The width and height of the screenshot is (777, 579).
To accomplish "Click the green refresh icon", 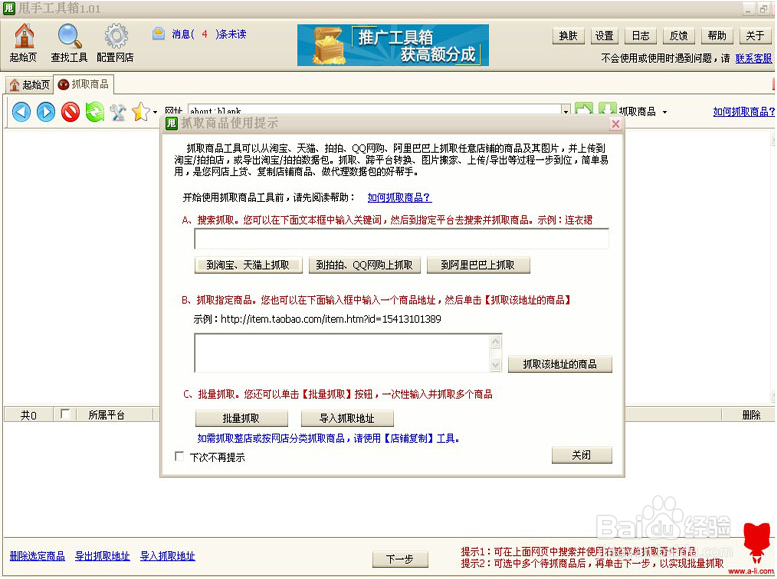I will (95, 112).
